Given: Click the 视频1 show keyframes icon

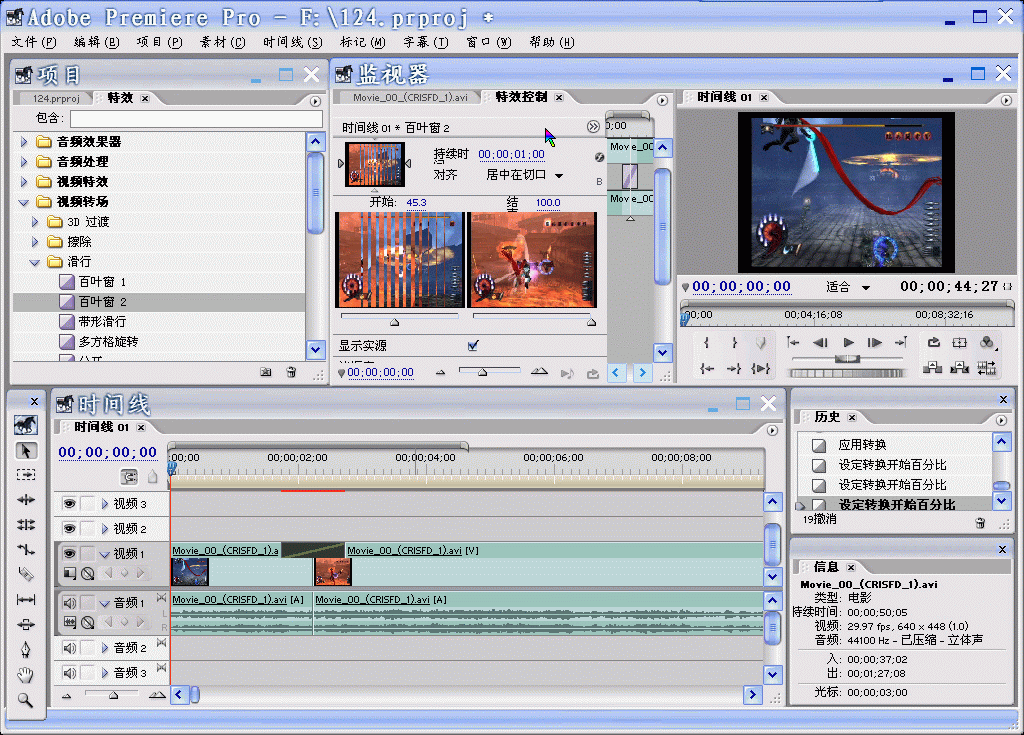Looking at the screenshot, I should [88, 574].
